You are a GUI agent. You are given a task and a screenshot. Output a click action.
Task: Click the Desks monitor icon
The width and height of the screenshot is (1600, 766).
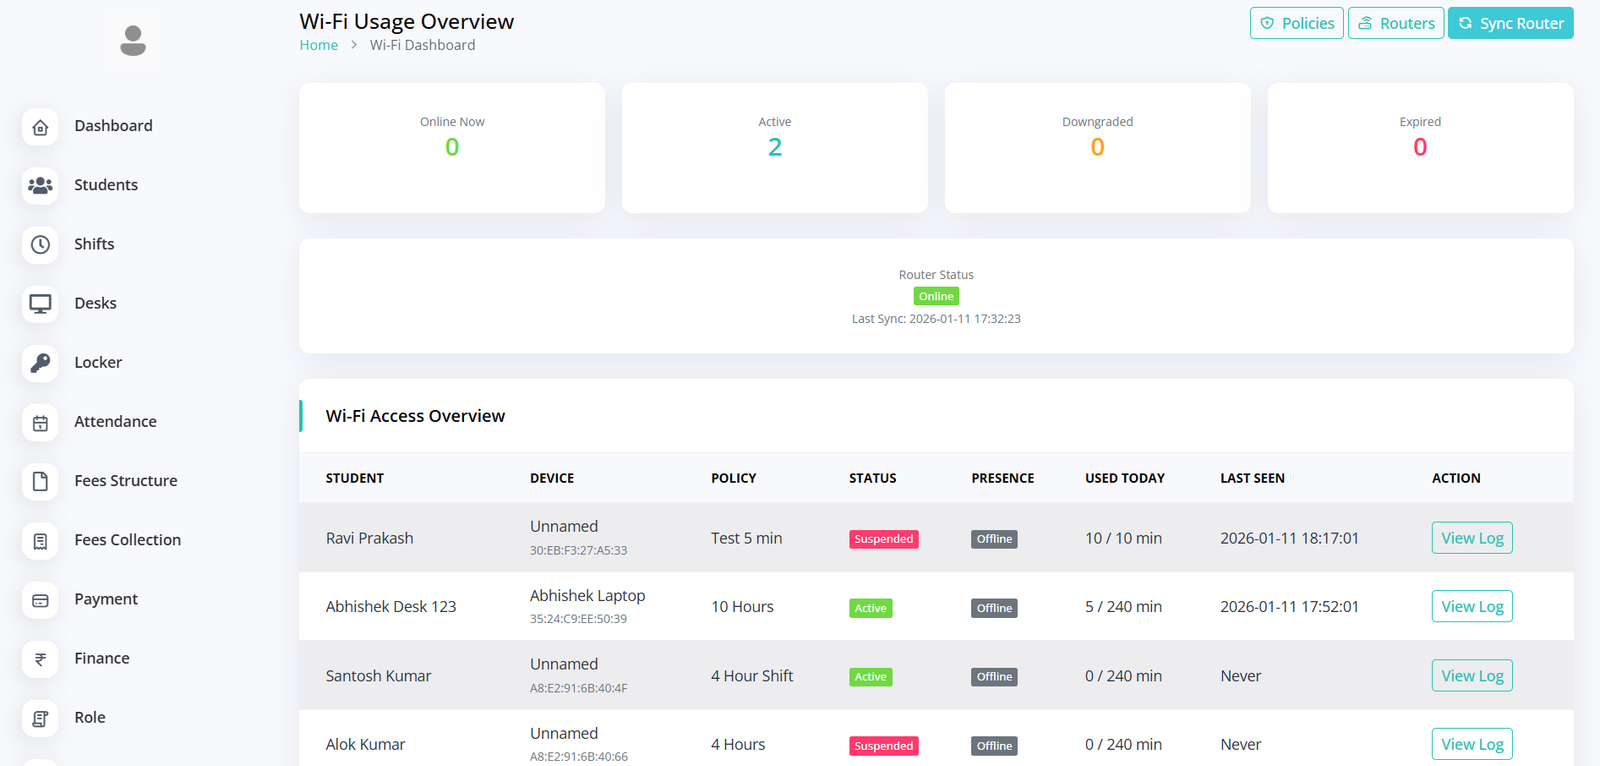[x=40, y=304]
